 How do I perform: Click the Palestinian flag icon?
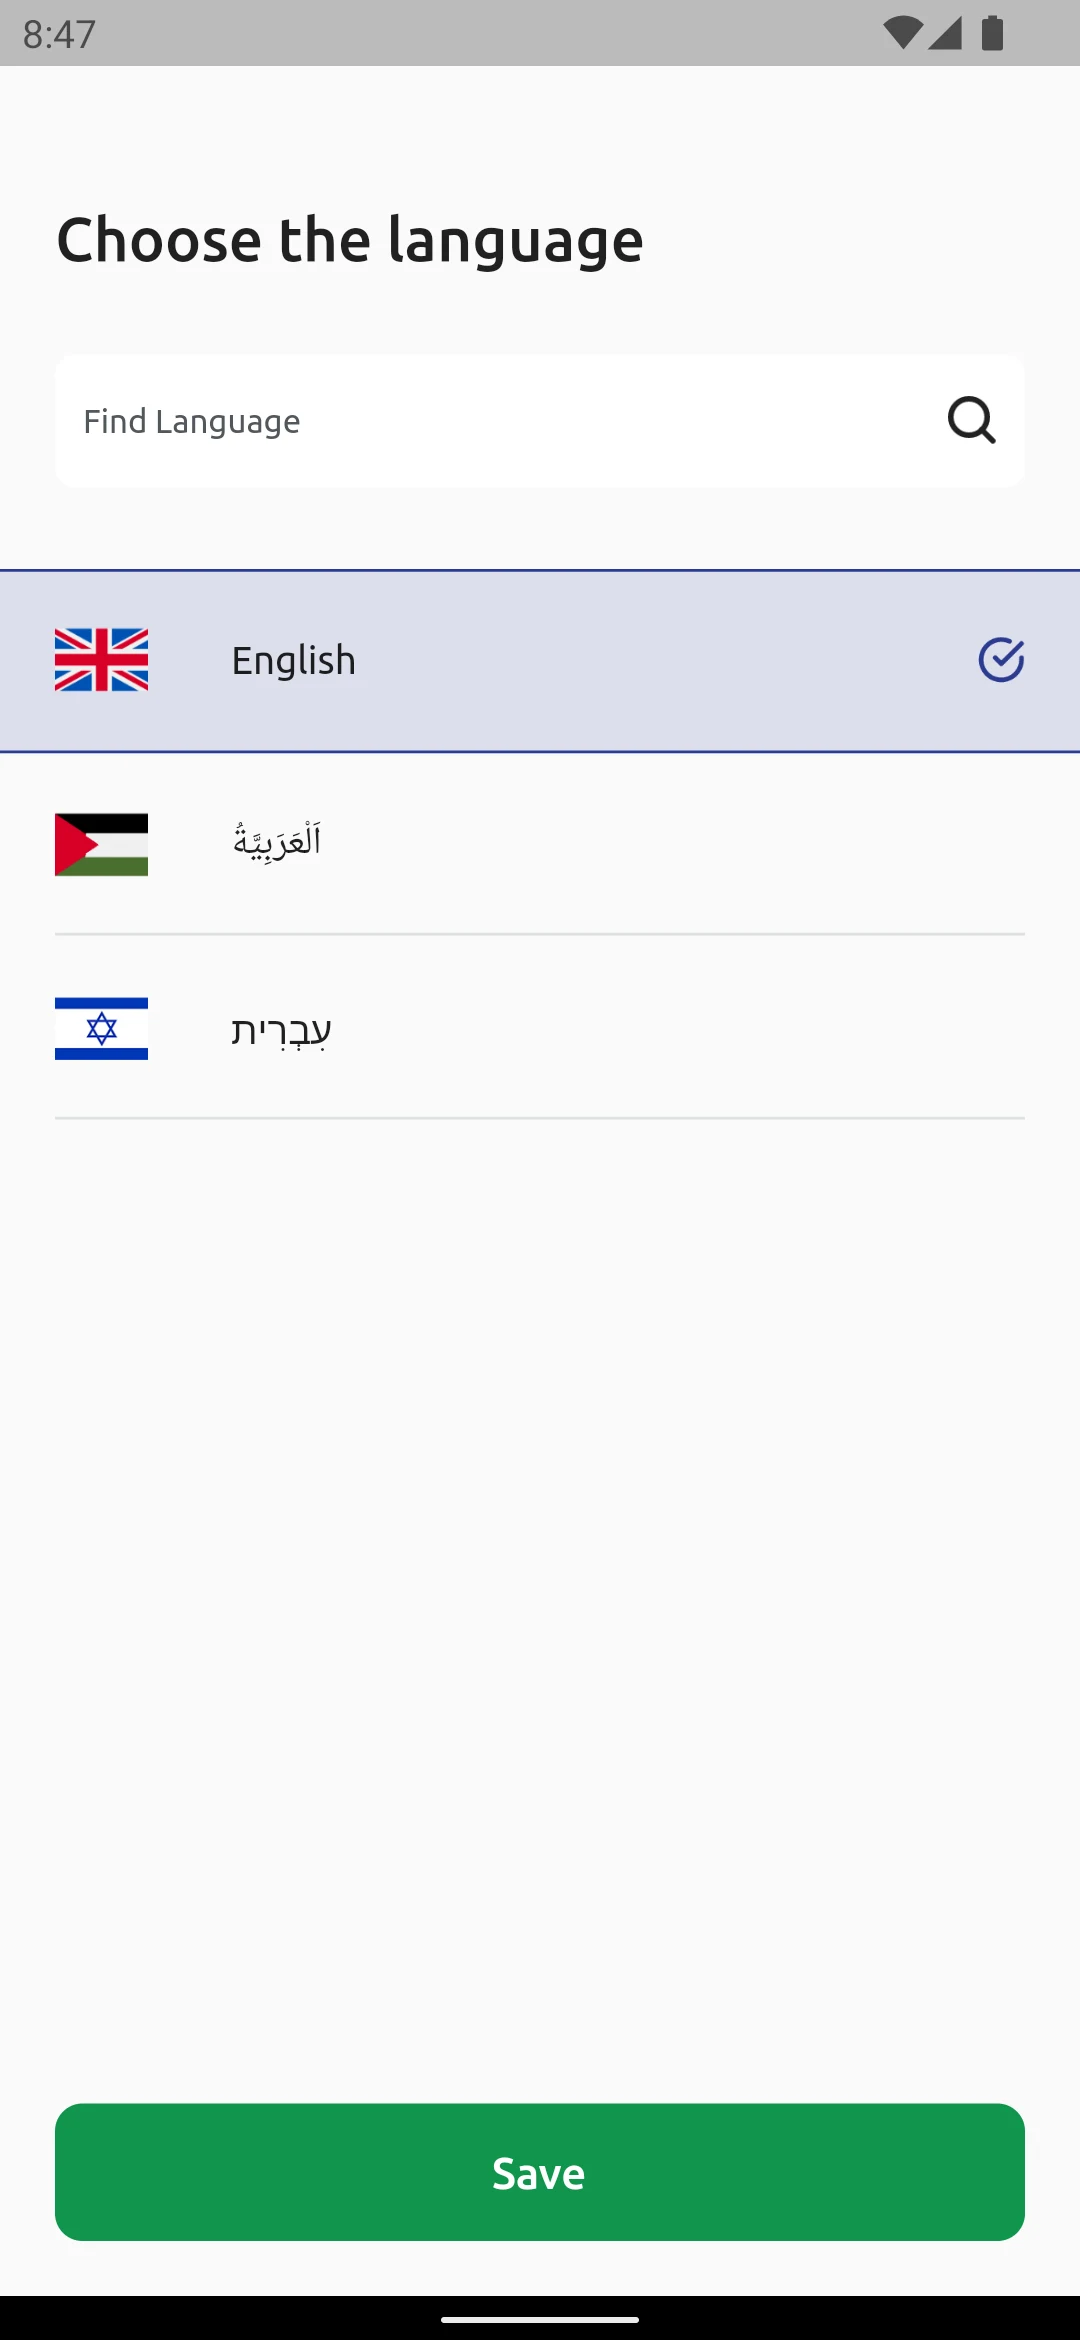coord(101,845)
